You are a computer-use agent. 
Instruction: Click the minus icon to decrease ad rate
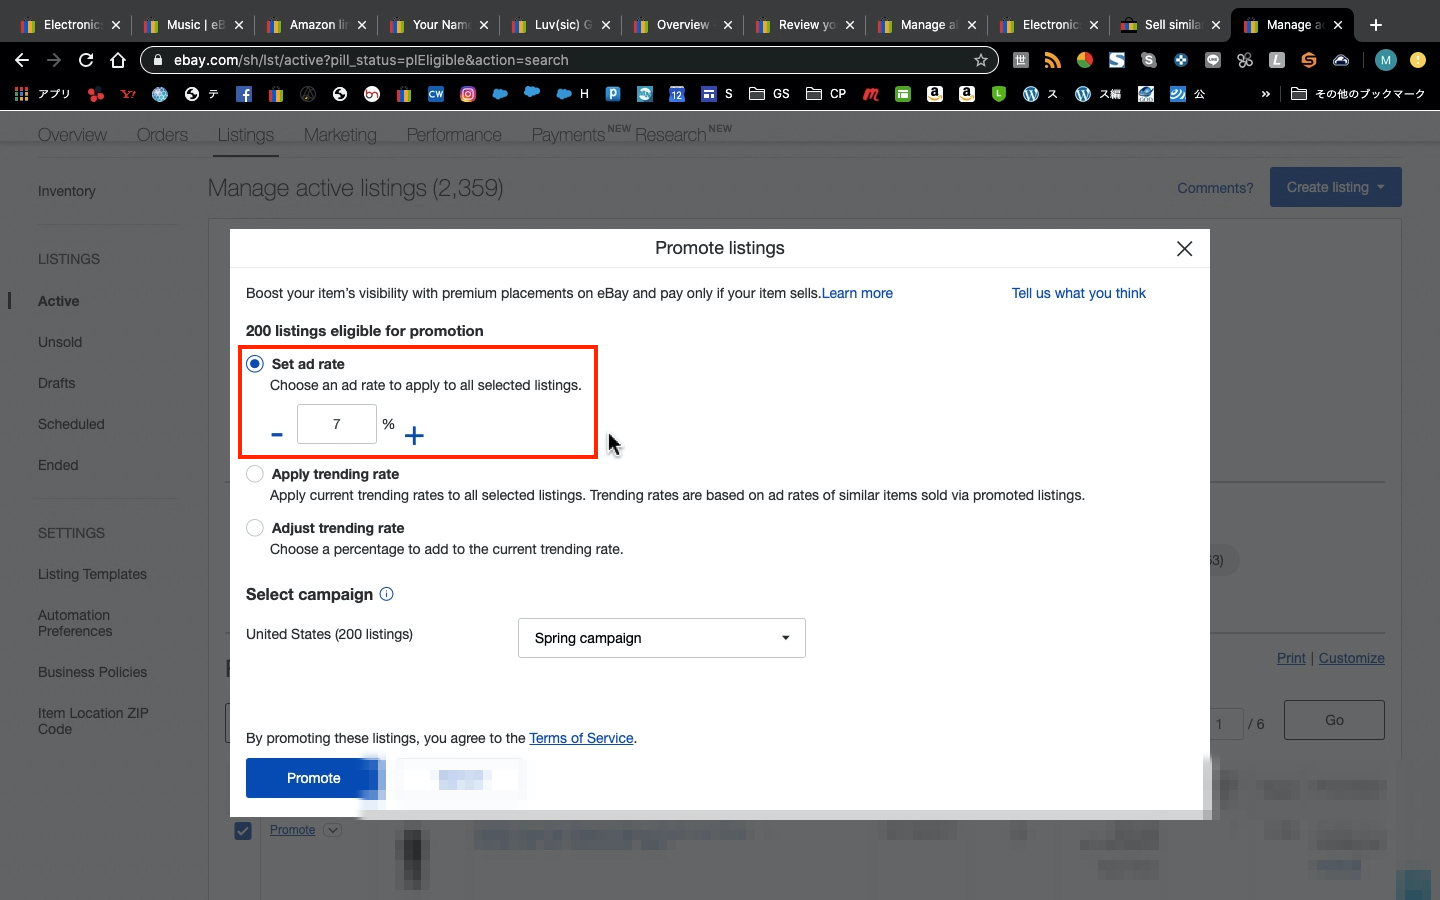click(x=277, y=435)
